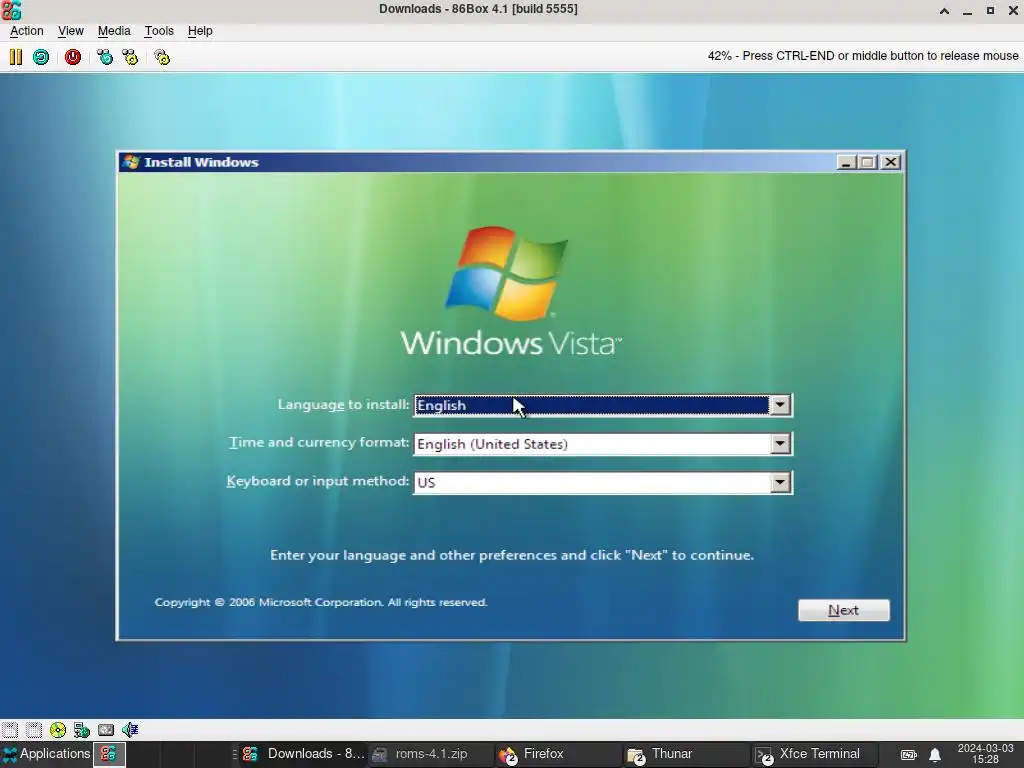Close the Install Windows dialog
The height and width of the screenshot is (768, 1024).
click(x=891, y=162)
